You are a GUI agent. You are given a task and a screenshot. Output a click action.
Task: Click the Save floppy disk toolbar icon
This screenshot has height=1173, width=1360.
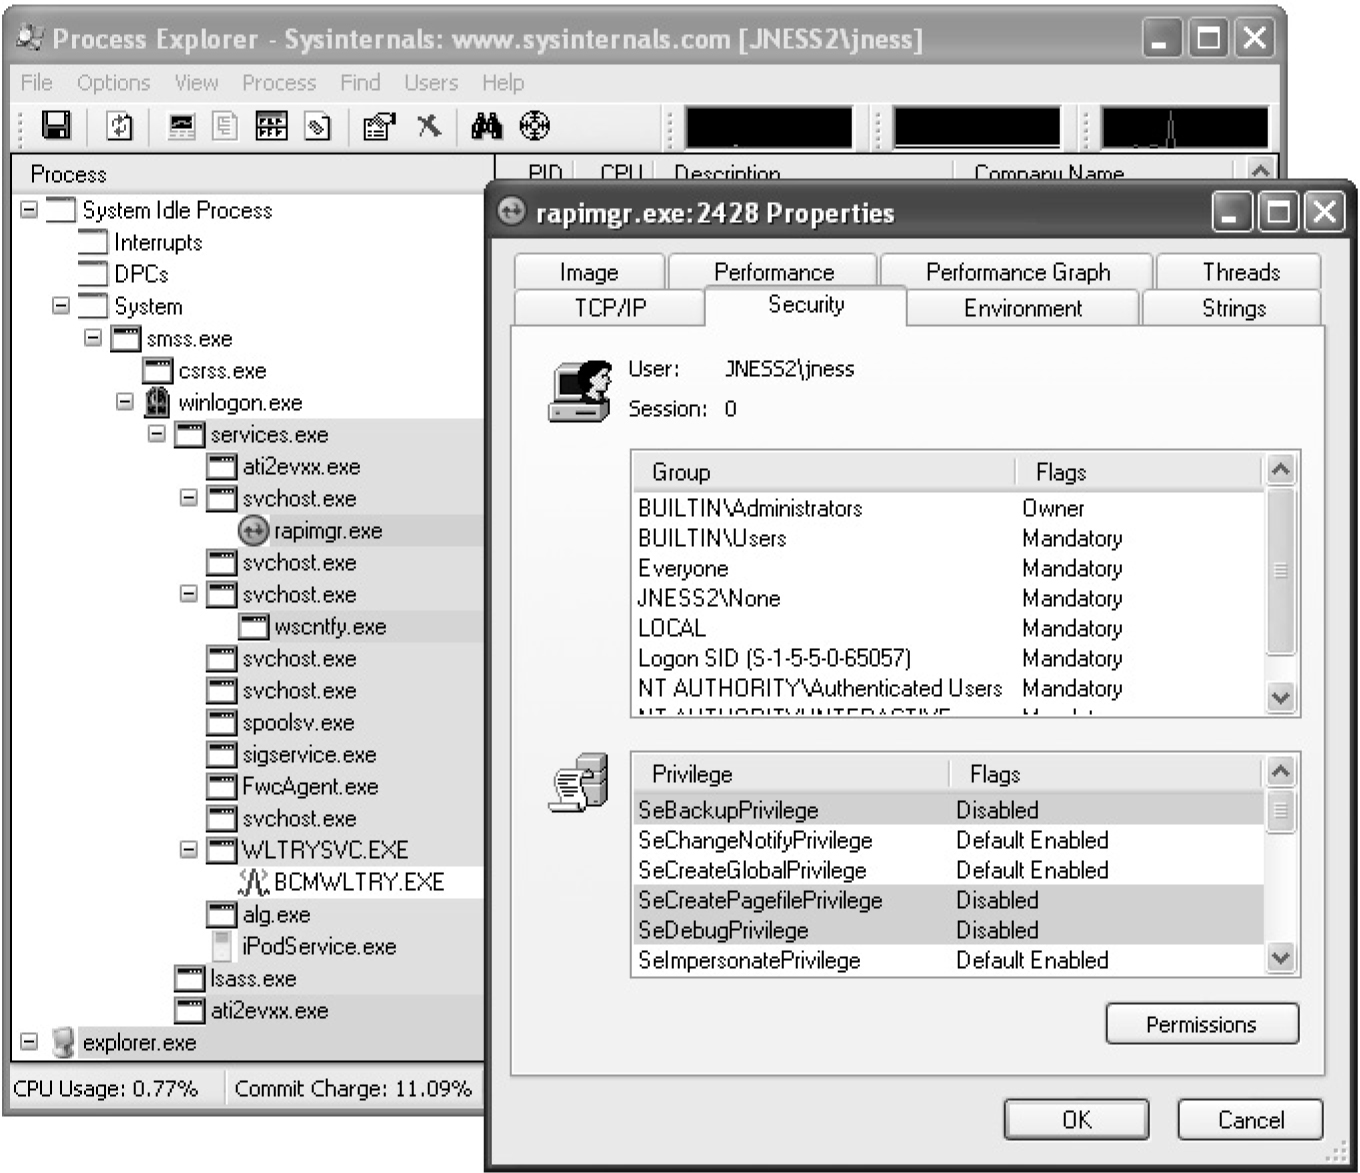click(56, 126)
